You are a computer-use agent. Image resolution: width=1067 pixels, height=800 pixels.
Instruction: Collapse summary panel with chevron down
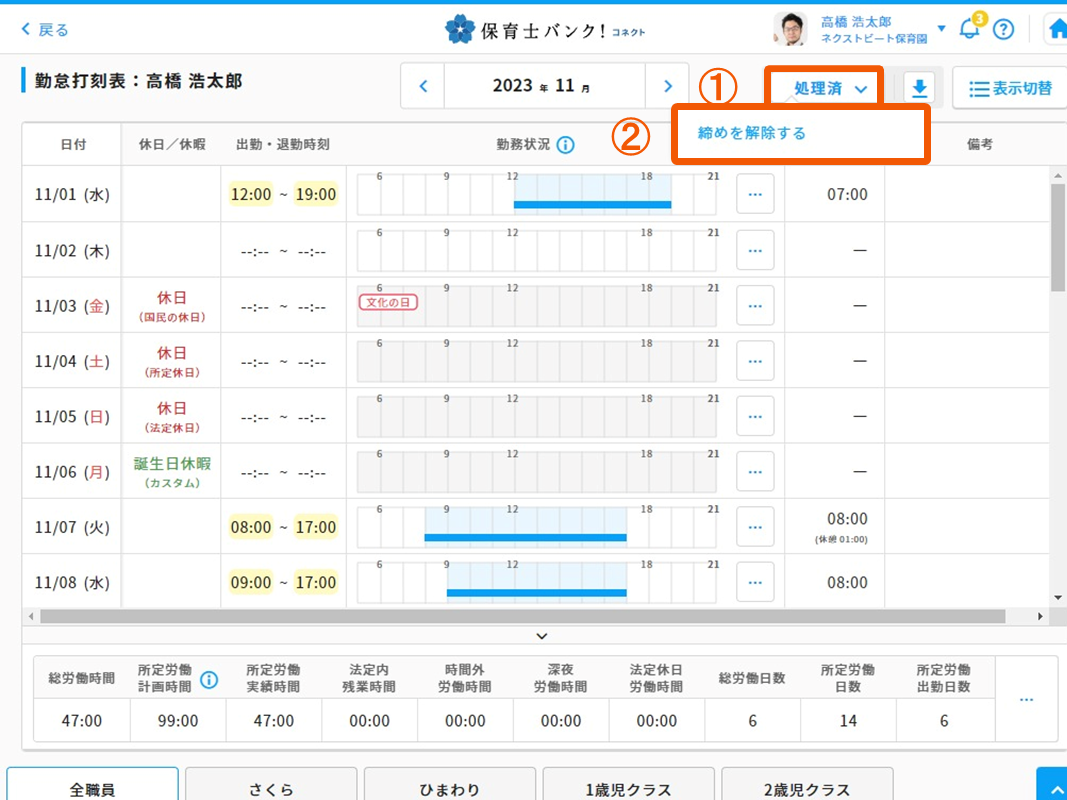[541, 636]
